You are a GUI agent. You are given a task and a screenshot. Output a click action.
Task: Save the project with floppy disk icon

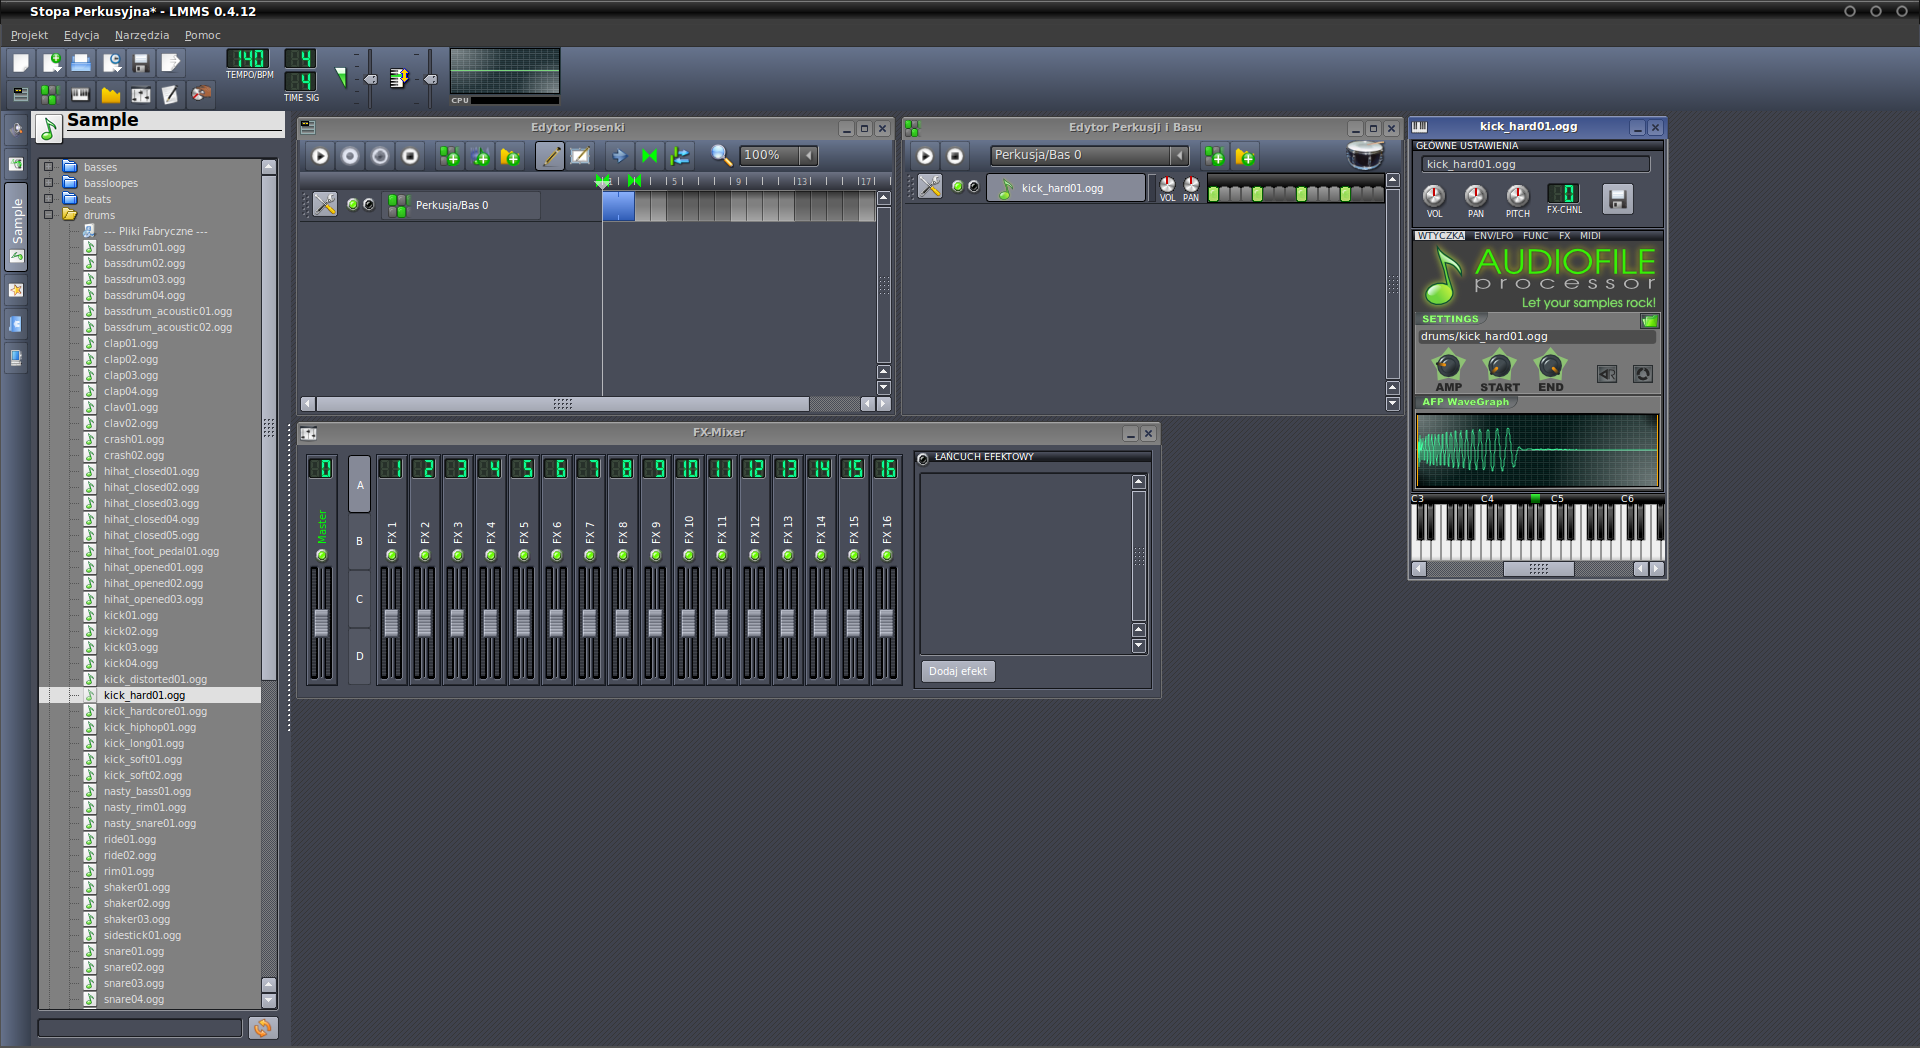pos(141,63)
